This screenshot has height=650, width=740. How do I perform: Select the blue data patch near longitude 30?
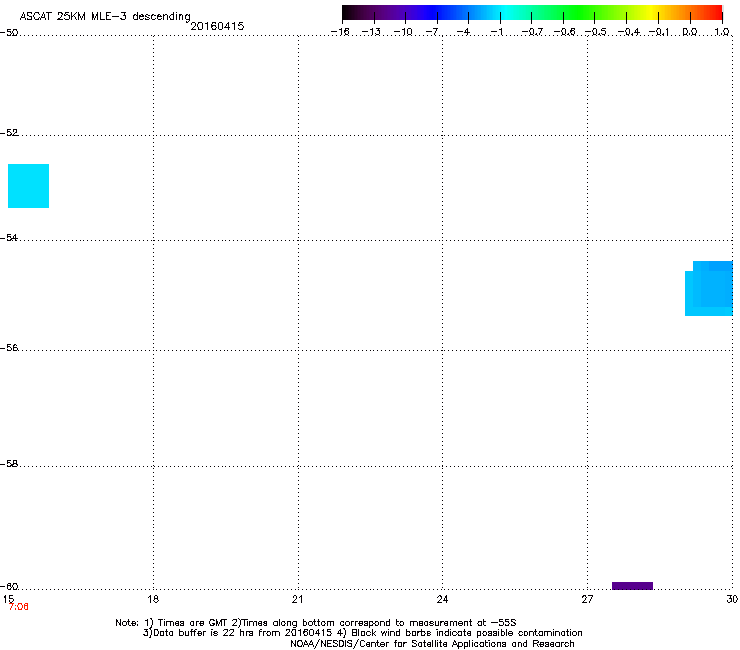(709, 288)
